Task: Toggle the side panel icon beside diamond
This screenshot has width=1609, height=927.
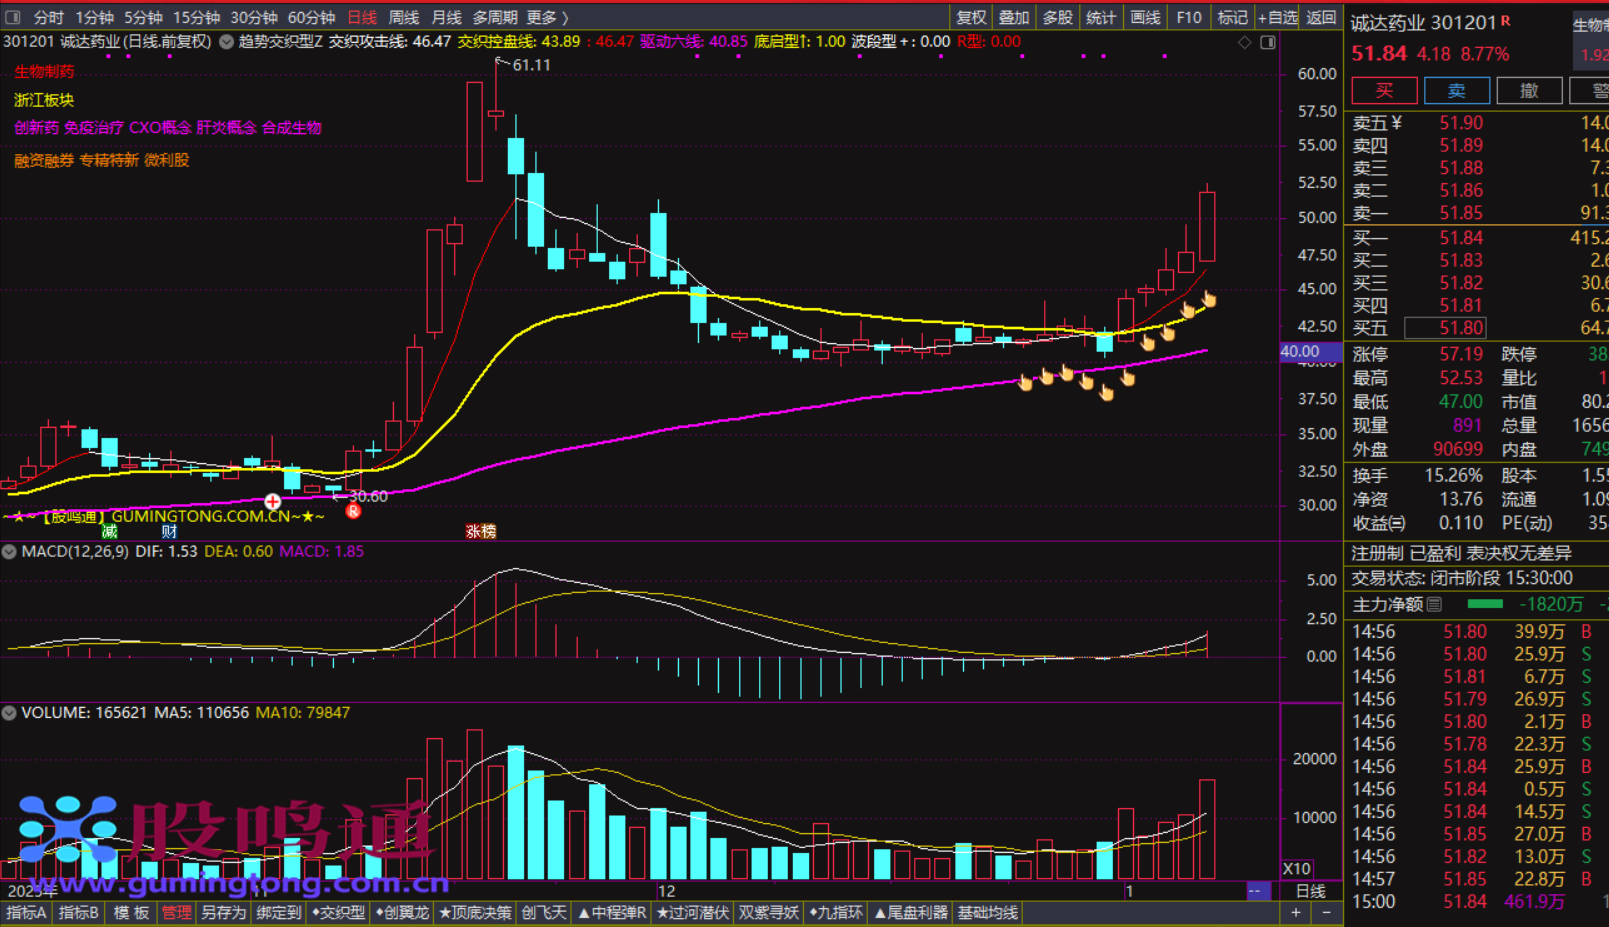Action: 1268,42
